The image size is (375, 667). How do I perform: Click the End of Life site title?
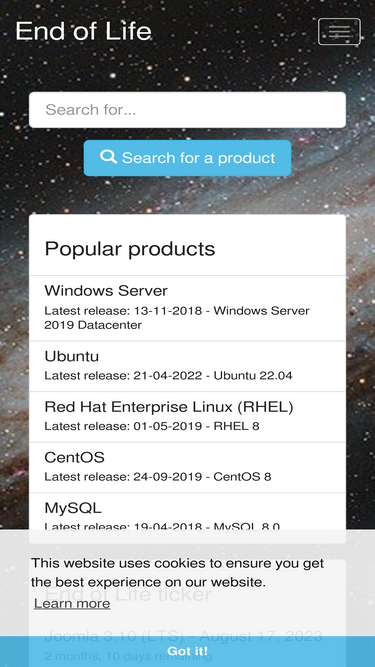[83, 31]
